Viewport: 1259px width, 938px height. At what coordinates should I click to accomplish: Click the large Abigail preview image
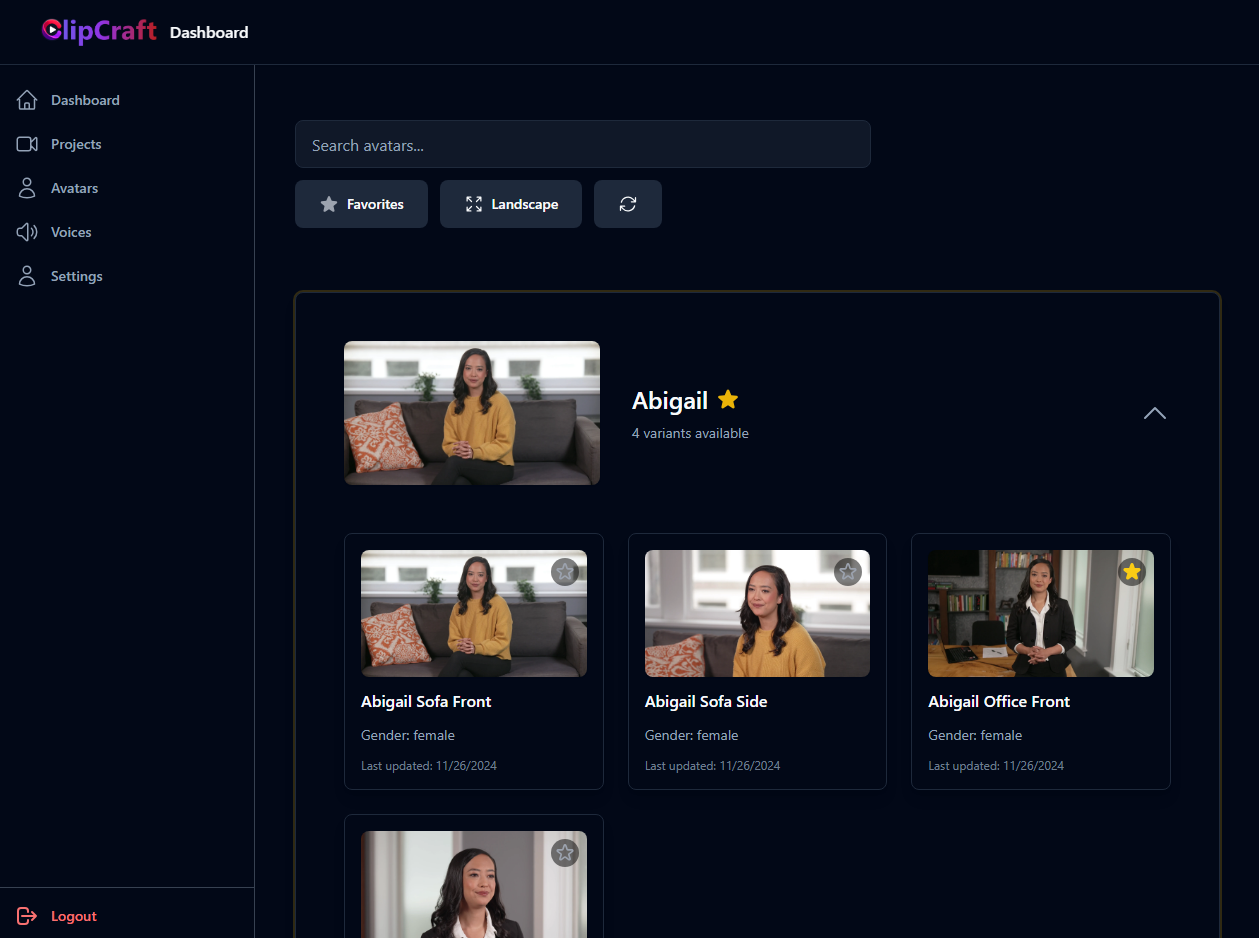pyautogui.click(x=472, y=413)
